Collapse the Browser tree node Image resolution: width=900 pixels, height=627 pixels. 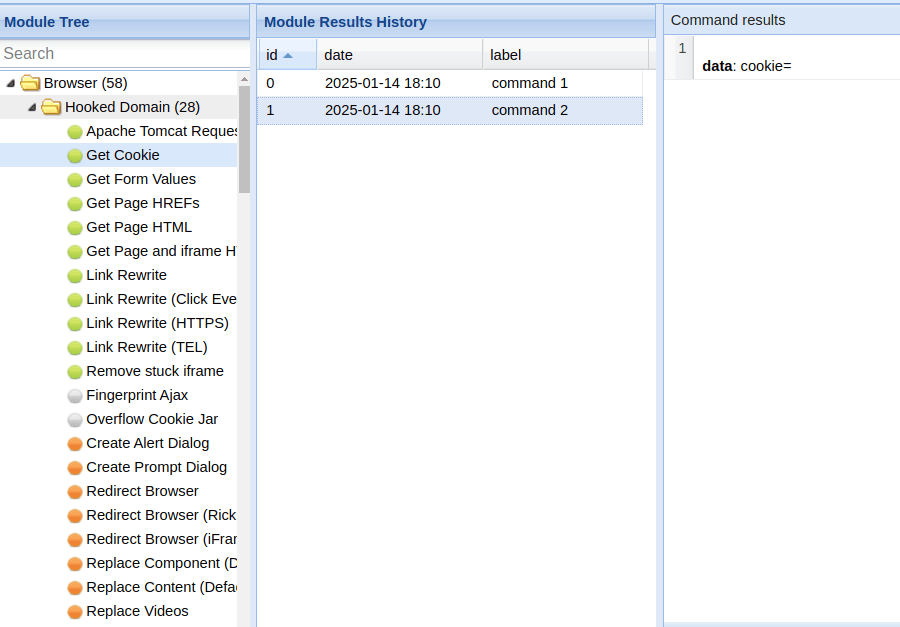coord(10,83)
